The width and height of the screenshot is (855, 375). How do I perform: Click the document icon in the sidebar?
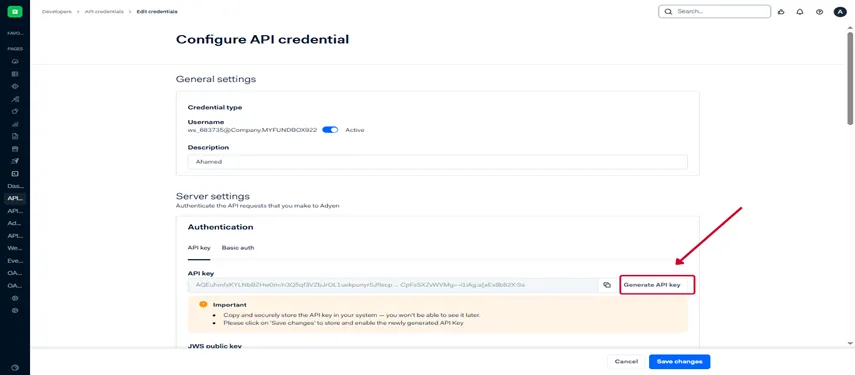(15, 136)
